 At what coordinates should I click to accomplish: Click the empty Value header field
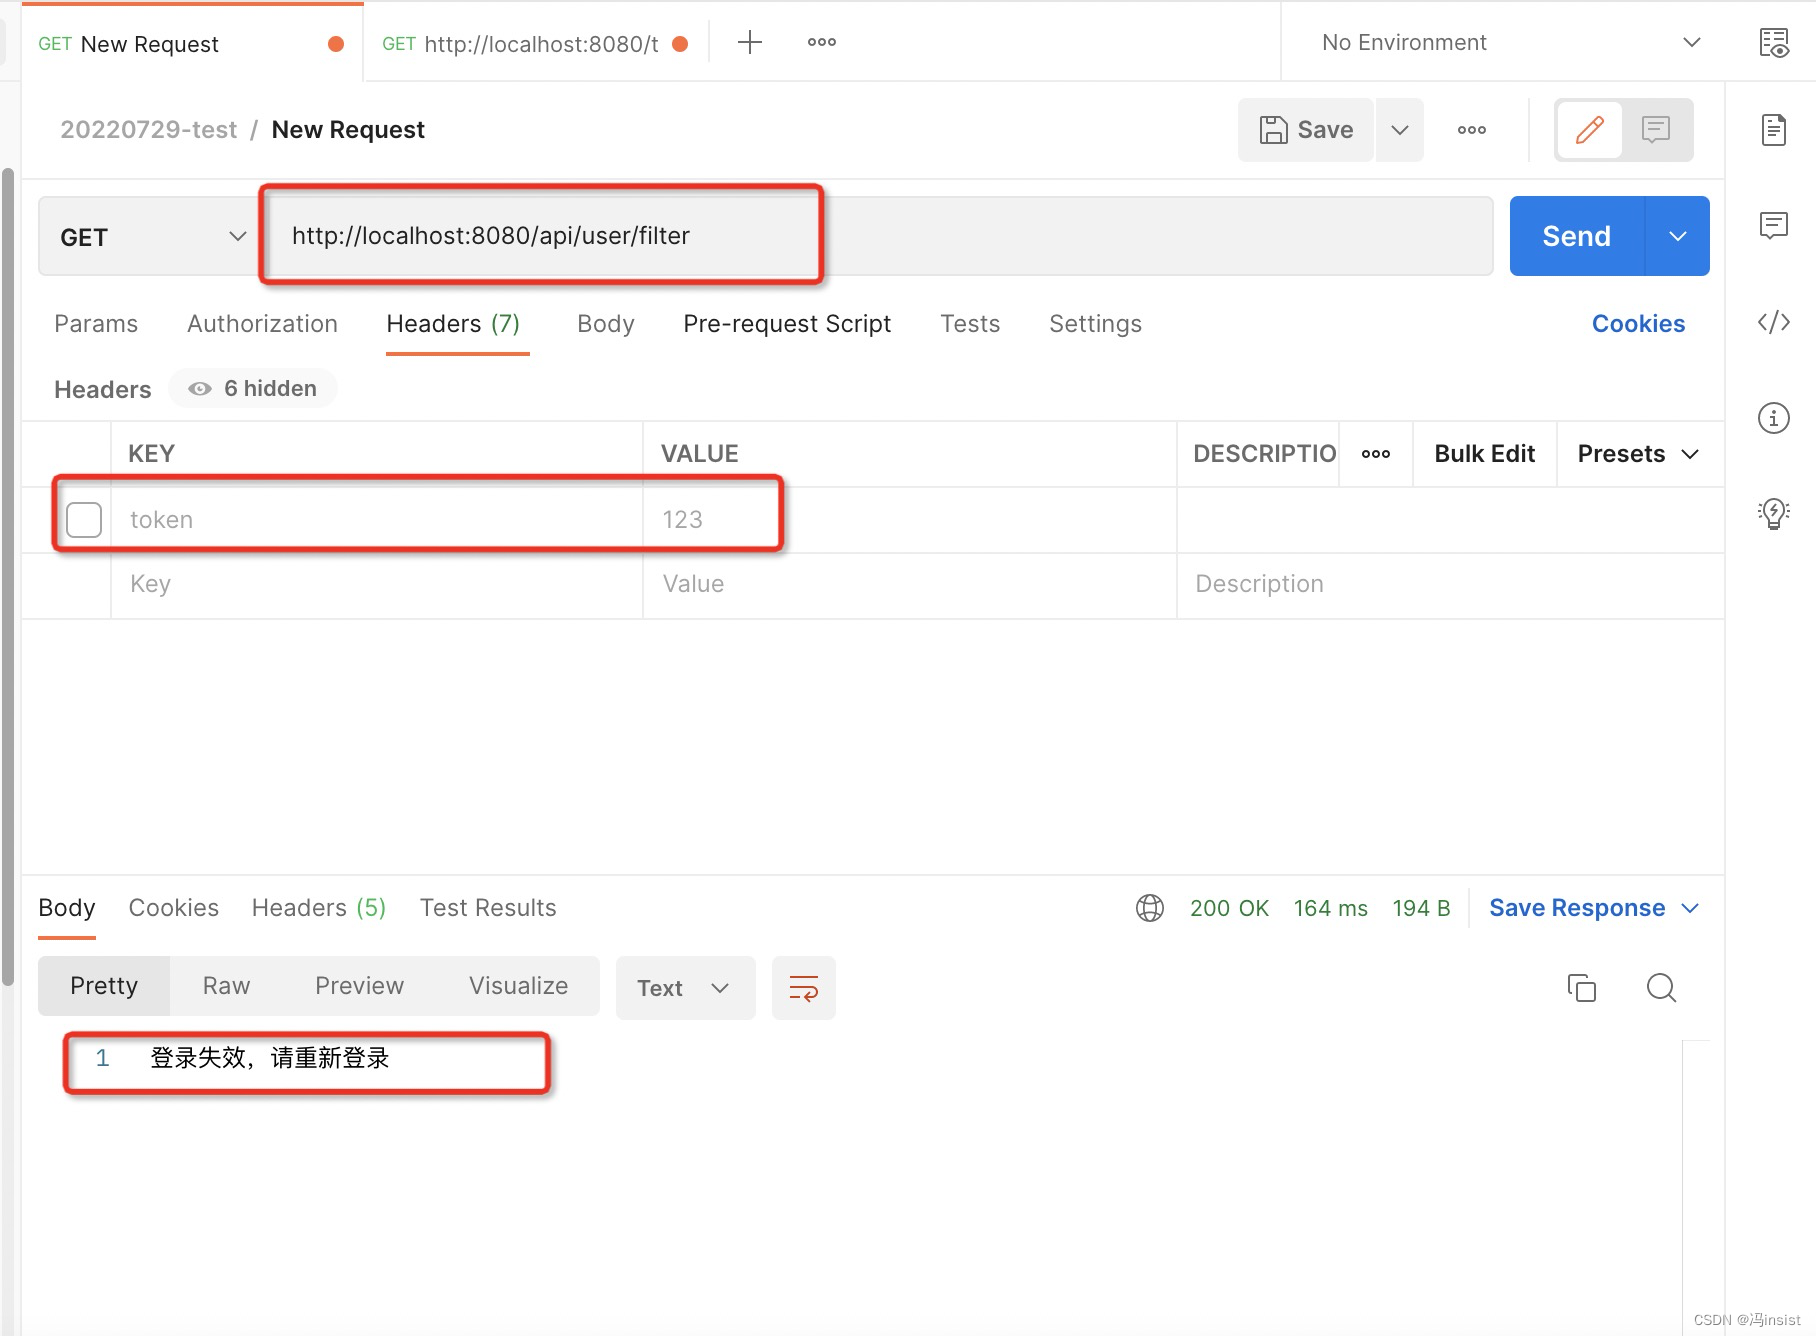[909, 585]
